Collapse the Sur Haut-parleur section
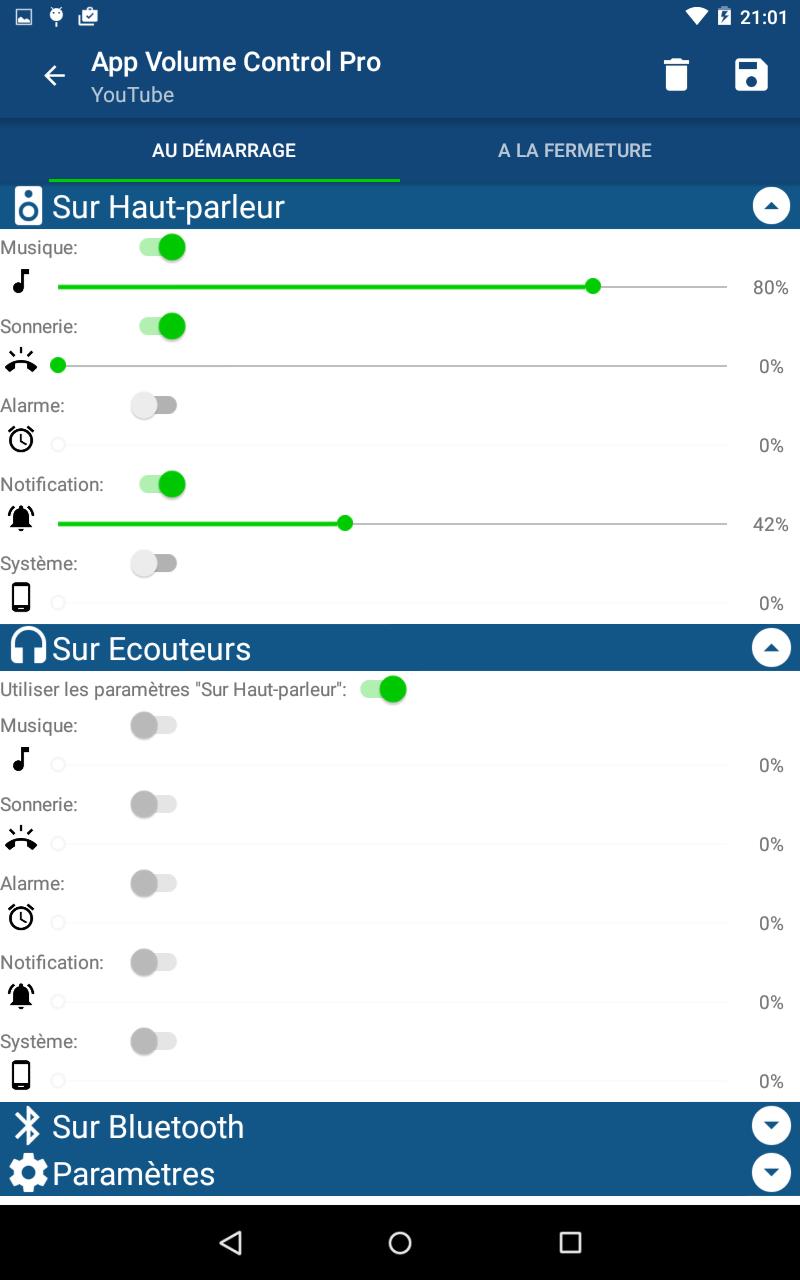This screenshot has height=1280, width=800. point(771,206)
